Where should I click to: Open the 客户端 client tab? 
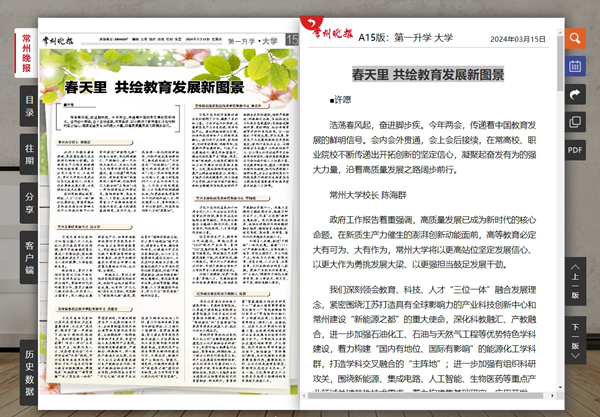point(29,258)
